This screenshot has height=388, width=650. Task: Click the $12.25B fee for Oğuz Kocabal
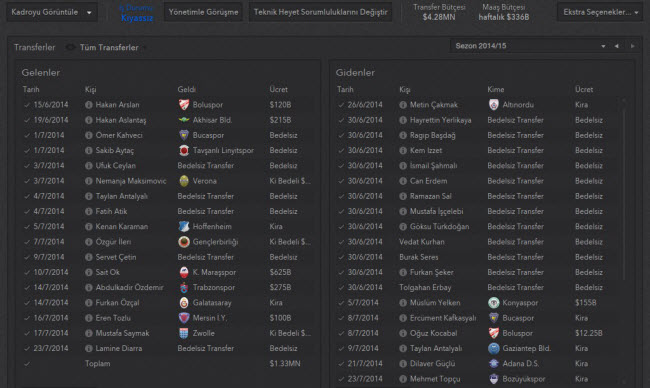pos(589,333)
